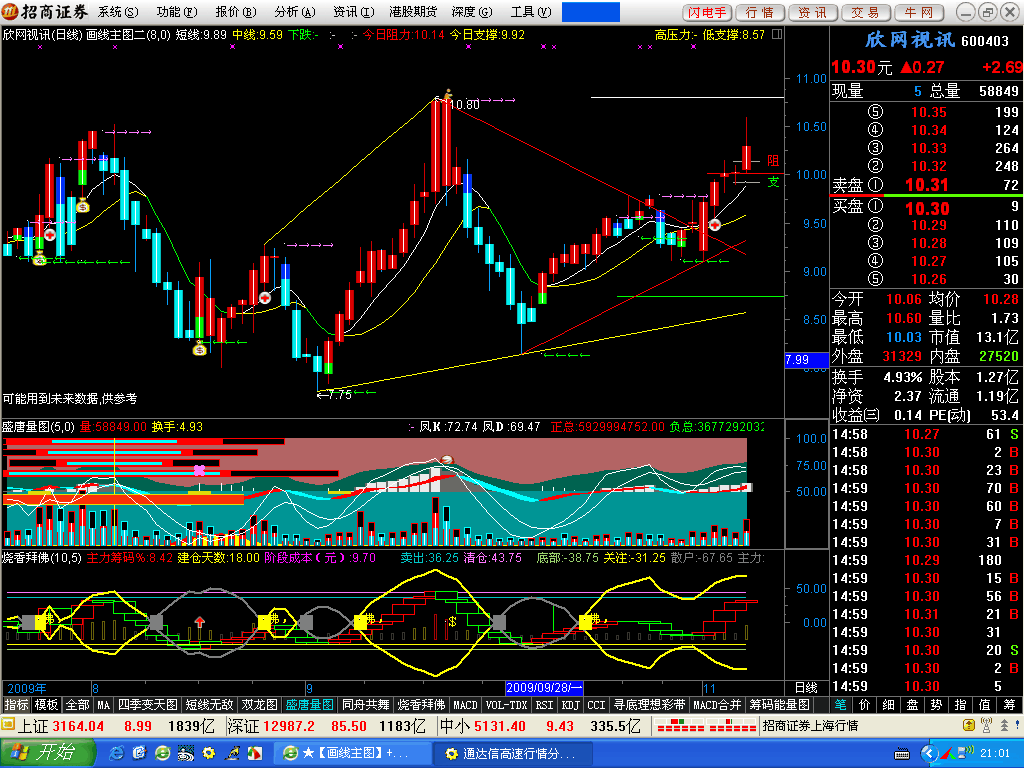Select the 全部 tab
Viewport: 1024px width, 768px height.
(77, 705)
